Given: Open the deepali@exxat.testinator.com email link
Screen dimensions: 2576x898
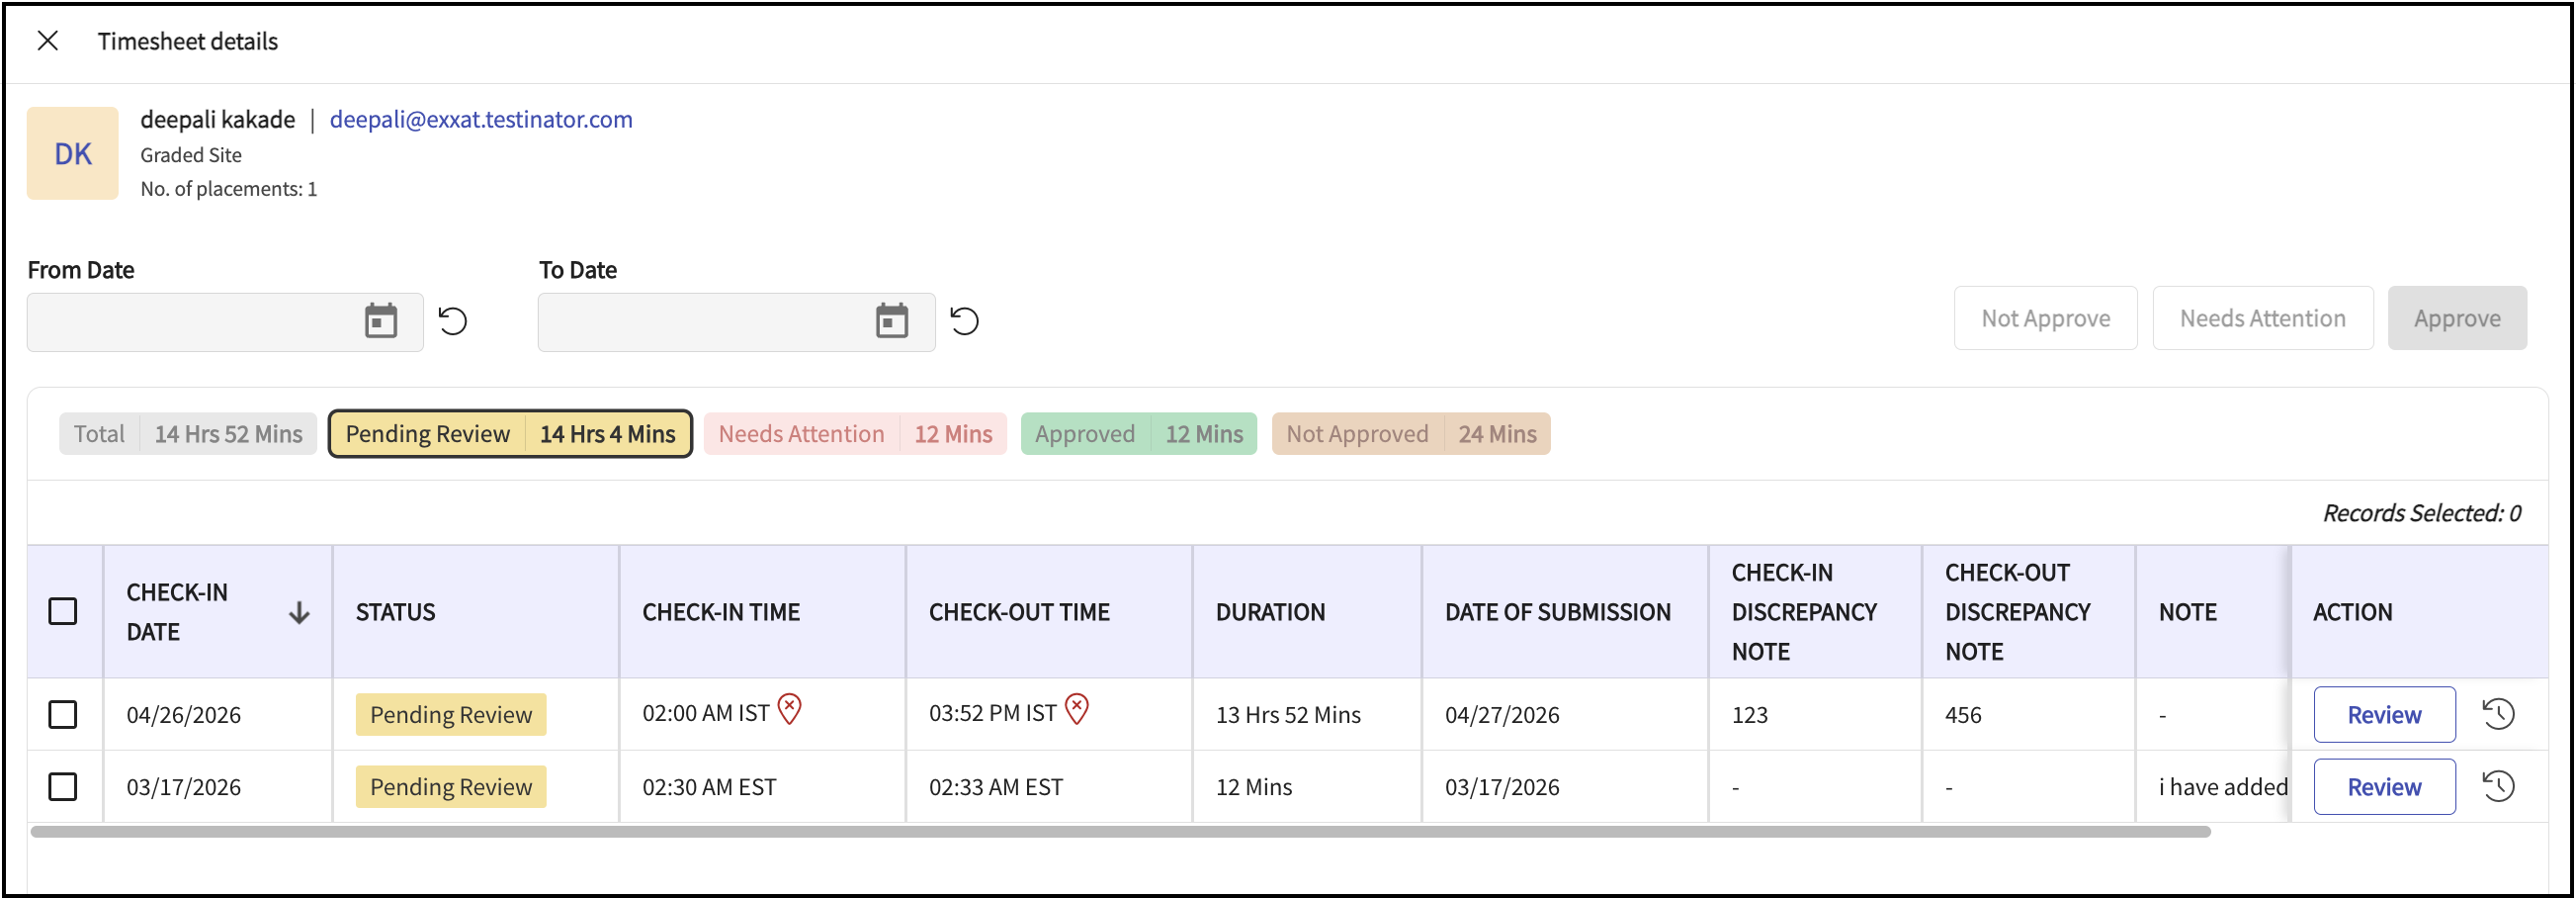Looking at the screenshot, I should (481, 119).
